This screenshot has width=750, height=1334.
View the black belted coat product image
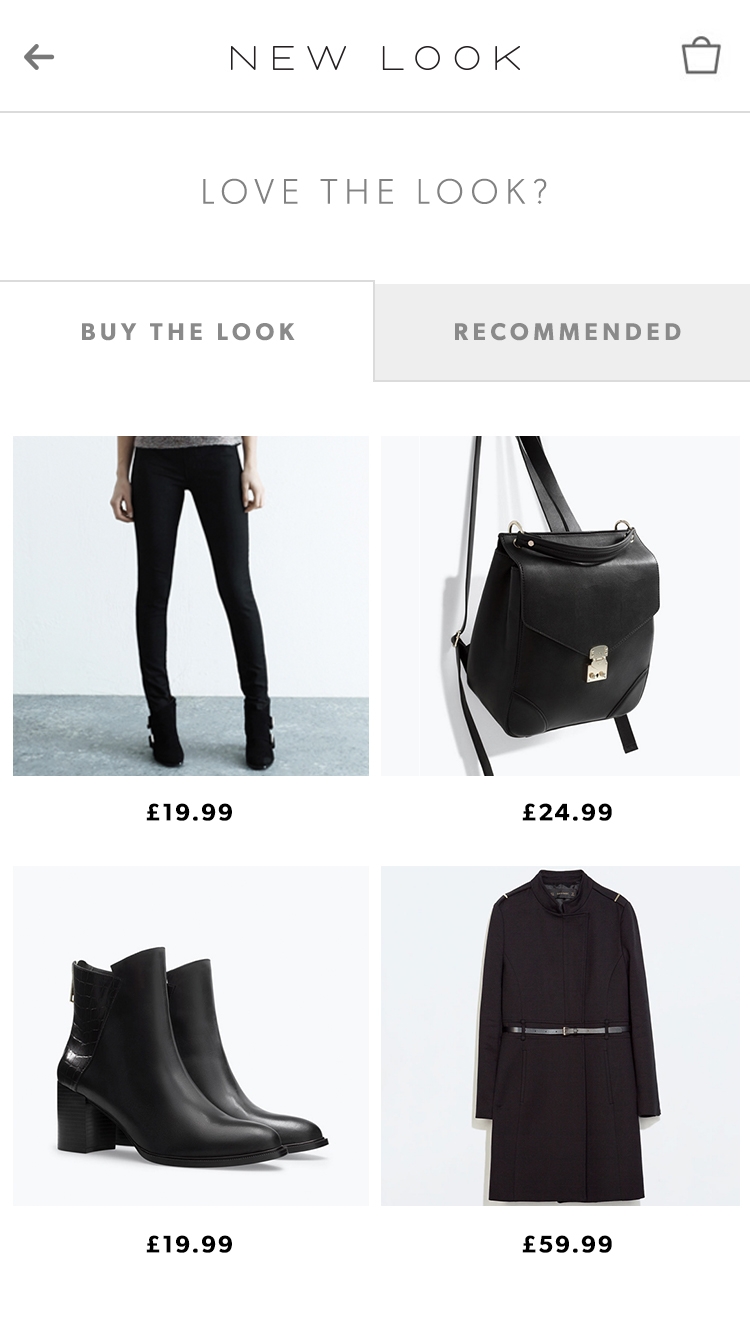coord(560,1036)
